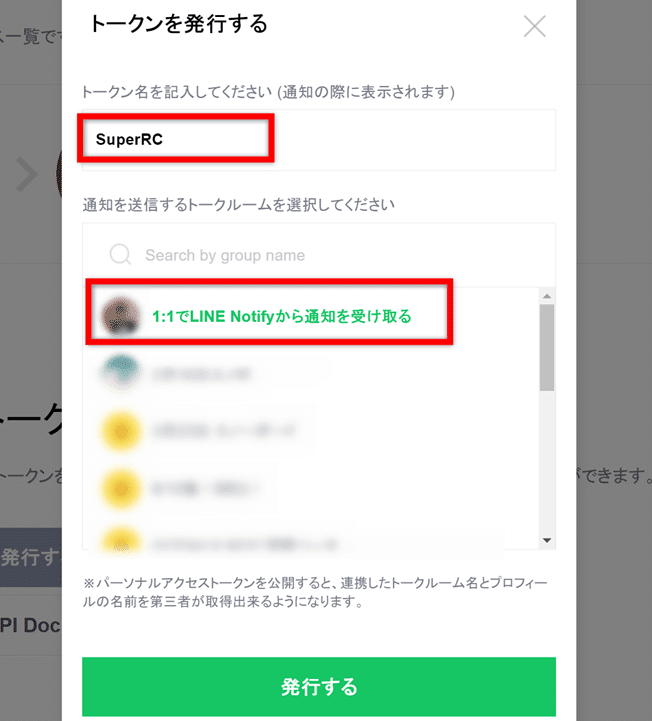The image size is (652, 721).
Task: Click the scroll down arrow of room list
Action: click(547, 540)
